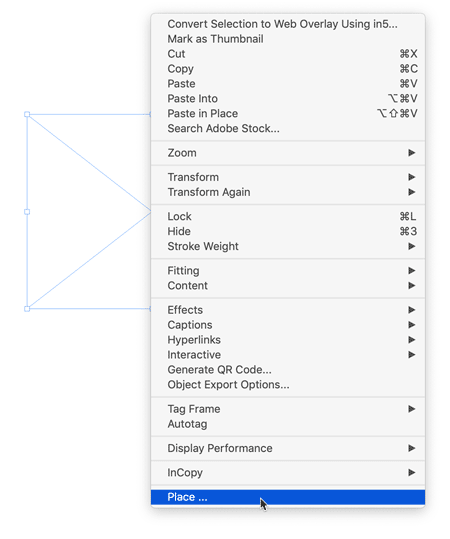
Task: Click the left middle handle of frame
Action: coord(27,212)
